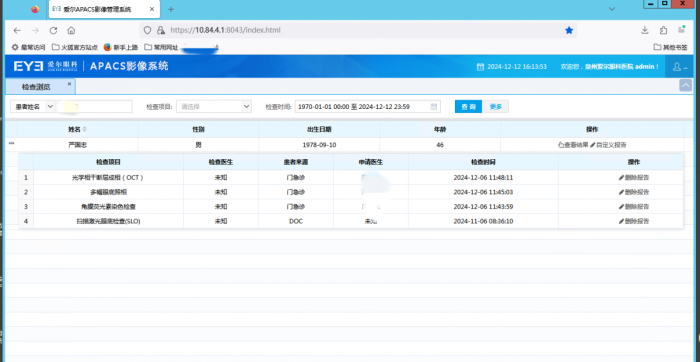
Task: Select the 扫描激光眼底检查(SLO) row
Action: click(350, 221)
